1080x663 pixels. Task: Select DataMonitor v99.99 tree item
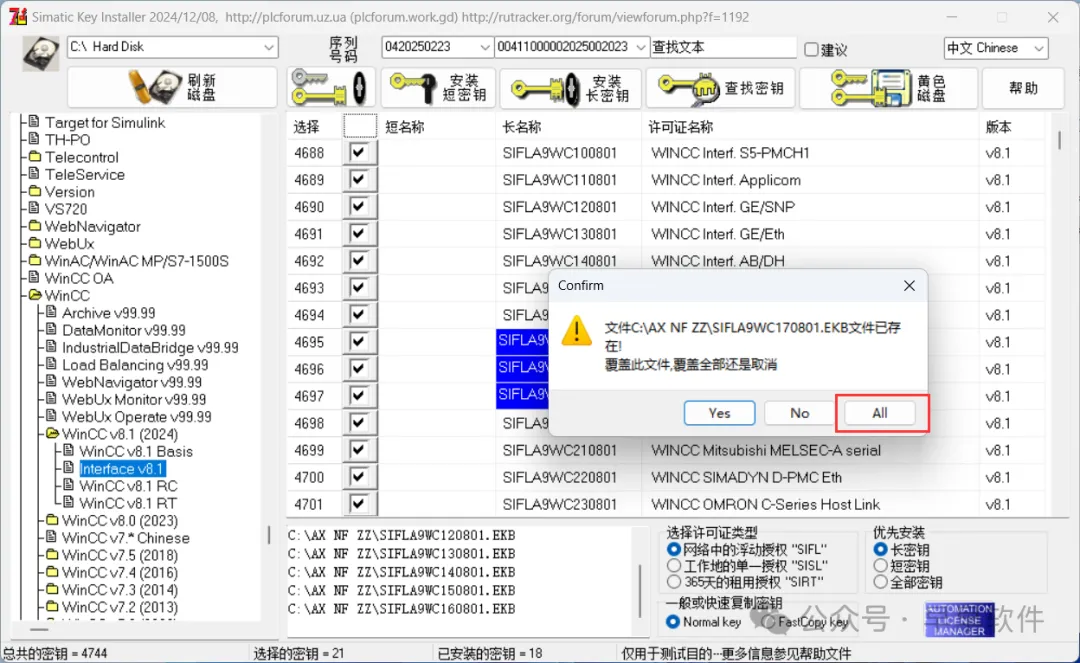(x=123, y=329)
